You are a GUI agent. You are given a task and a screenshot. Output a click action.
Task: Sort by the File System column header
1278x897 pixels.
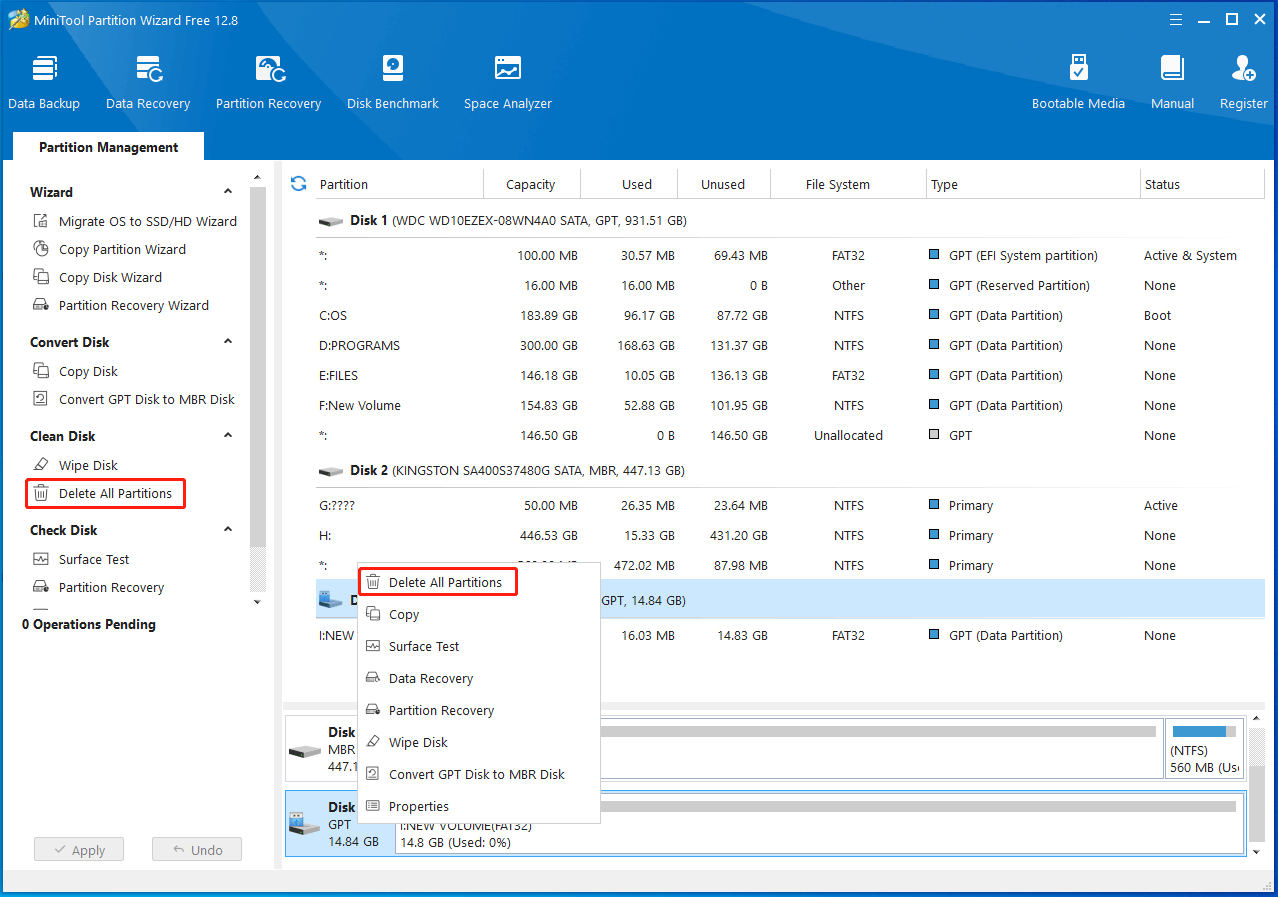point(849,184)
